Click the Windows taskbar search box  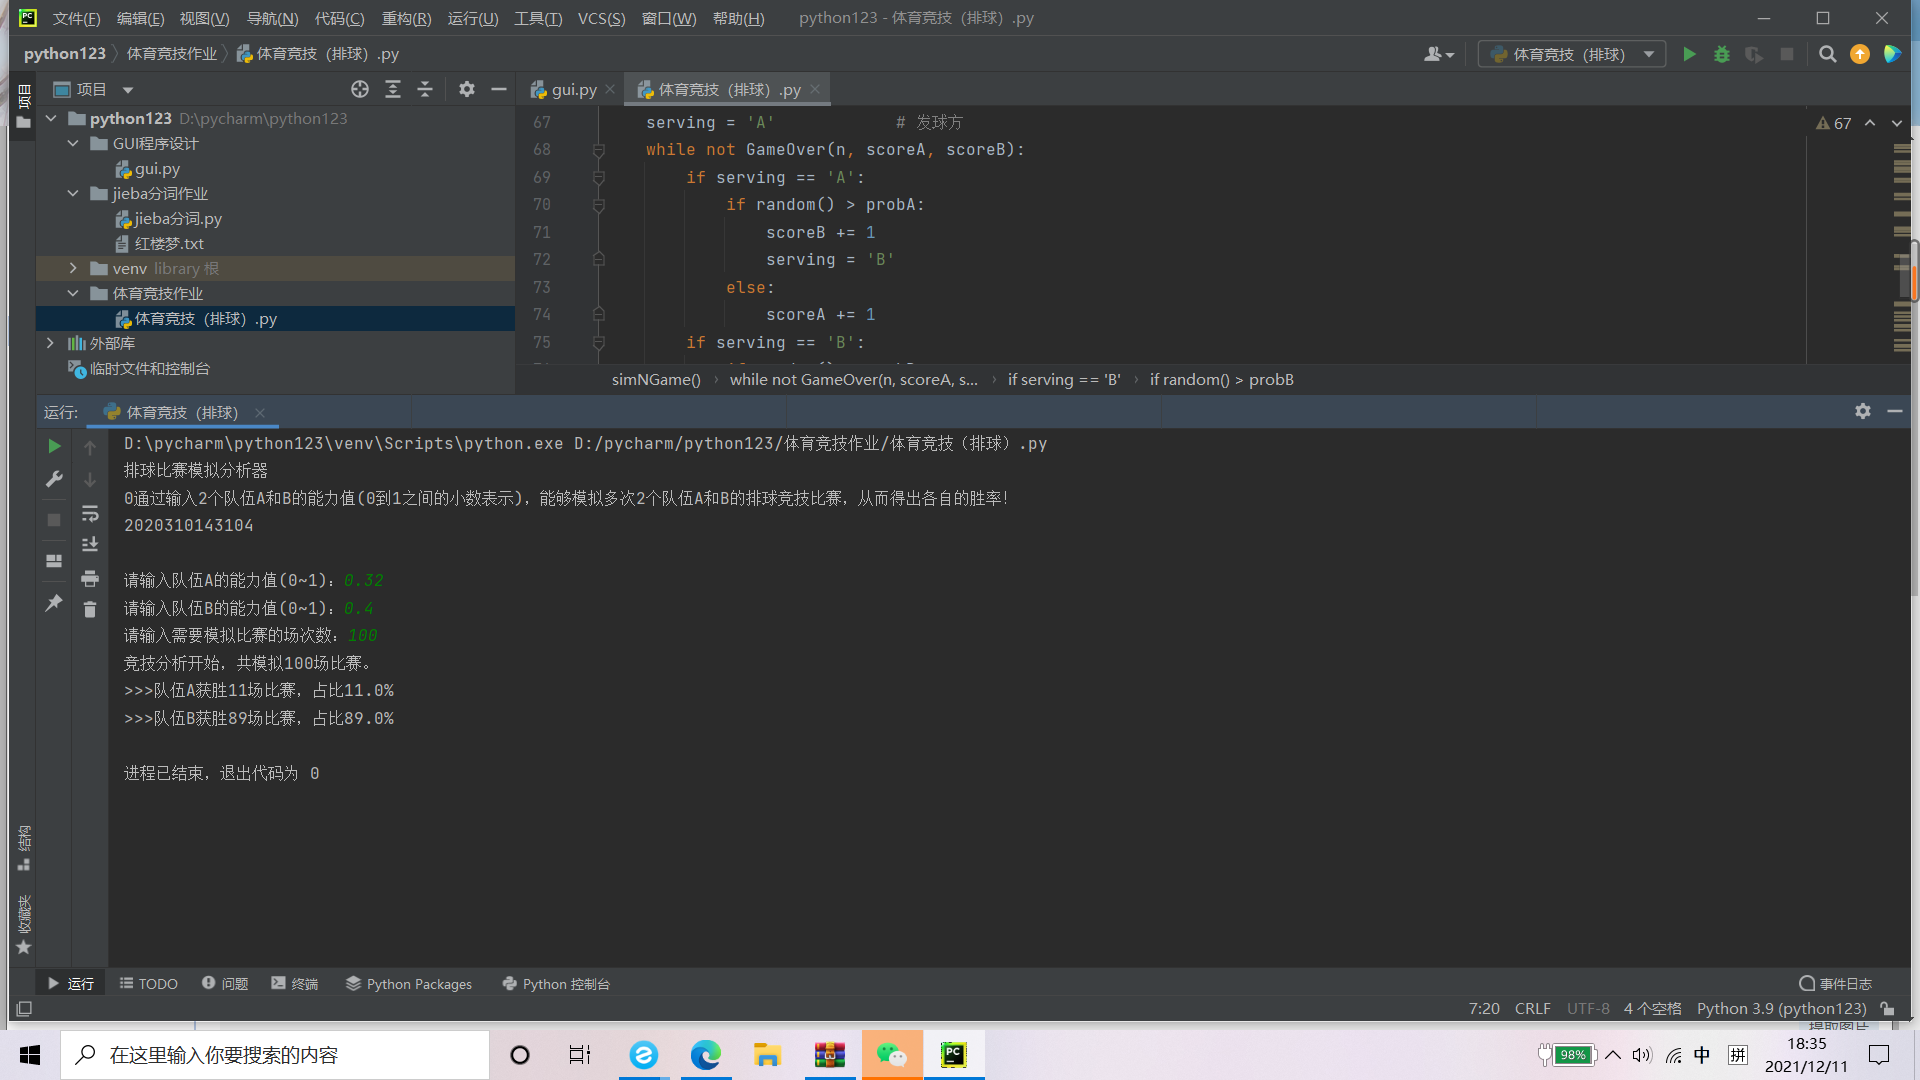click(x=275, y=1055)
